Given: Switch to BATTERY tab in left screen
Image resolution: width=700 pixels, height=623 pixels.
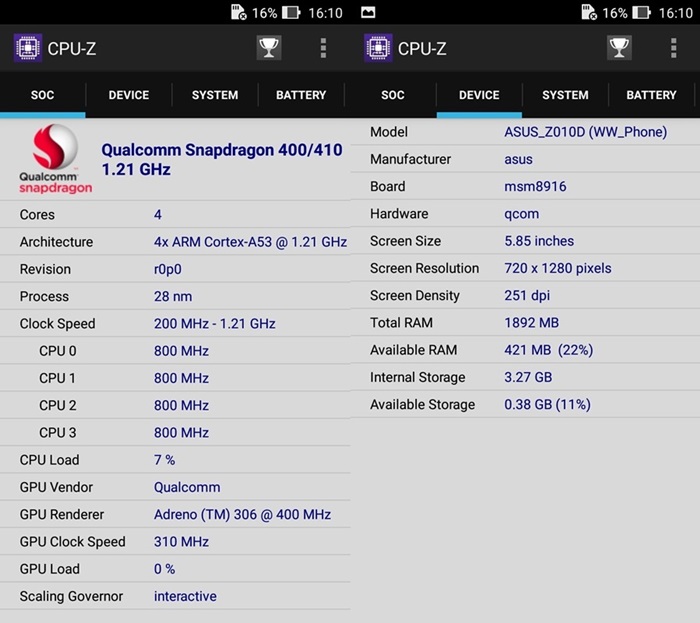Looking at the screenshot, I should pyautogui.click(x=301, y=95).
